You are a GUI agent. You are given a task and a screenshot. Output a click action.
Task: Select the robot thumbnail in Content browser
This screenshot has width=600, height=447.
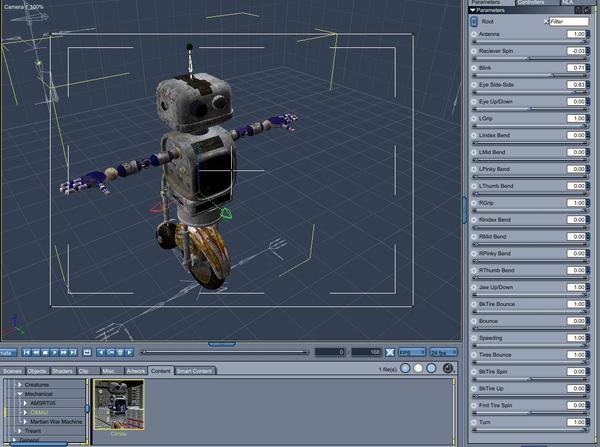pos(119,405)
